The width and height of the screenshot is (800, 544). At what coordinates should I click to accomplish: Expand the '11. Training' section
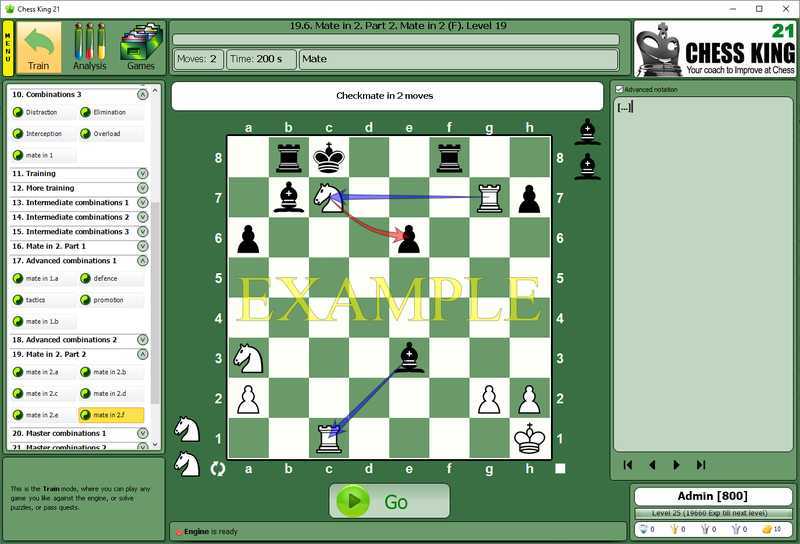(142, 174)
